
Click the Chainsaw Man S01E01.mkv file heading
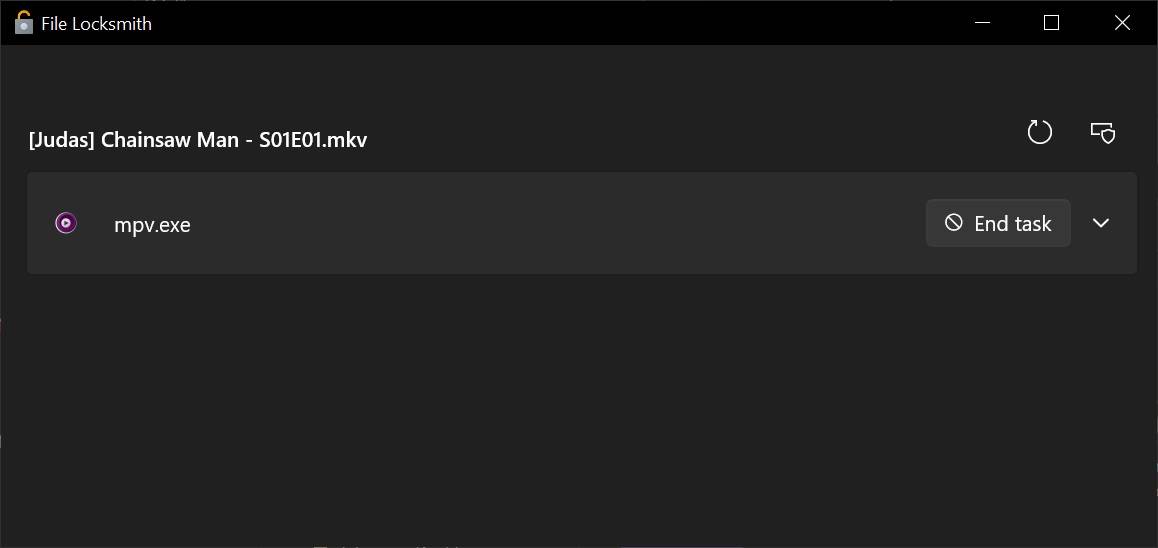[198, 140]
